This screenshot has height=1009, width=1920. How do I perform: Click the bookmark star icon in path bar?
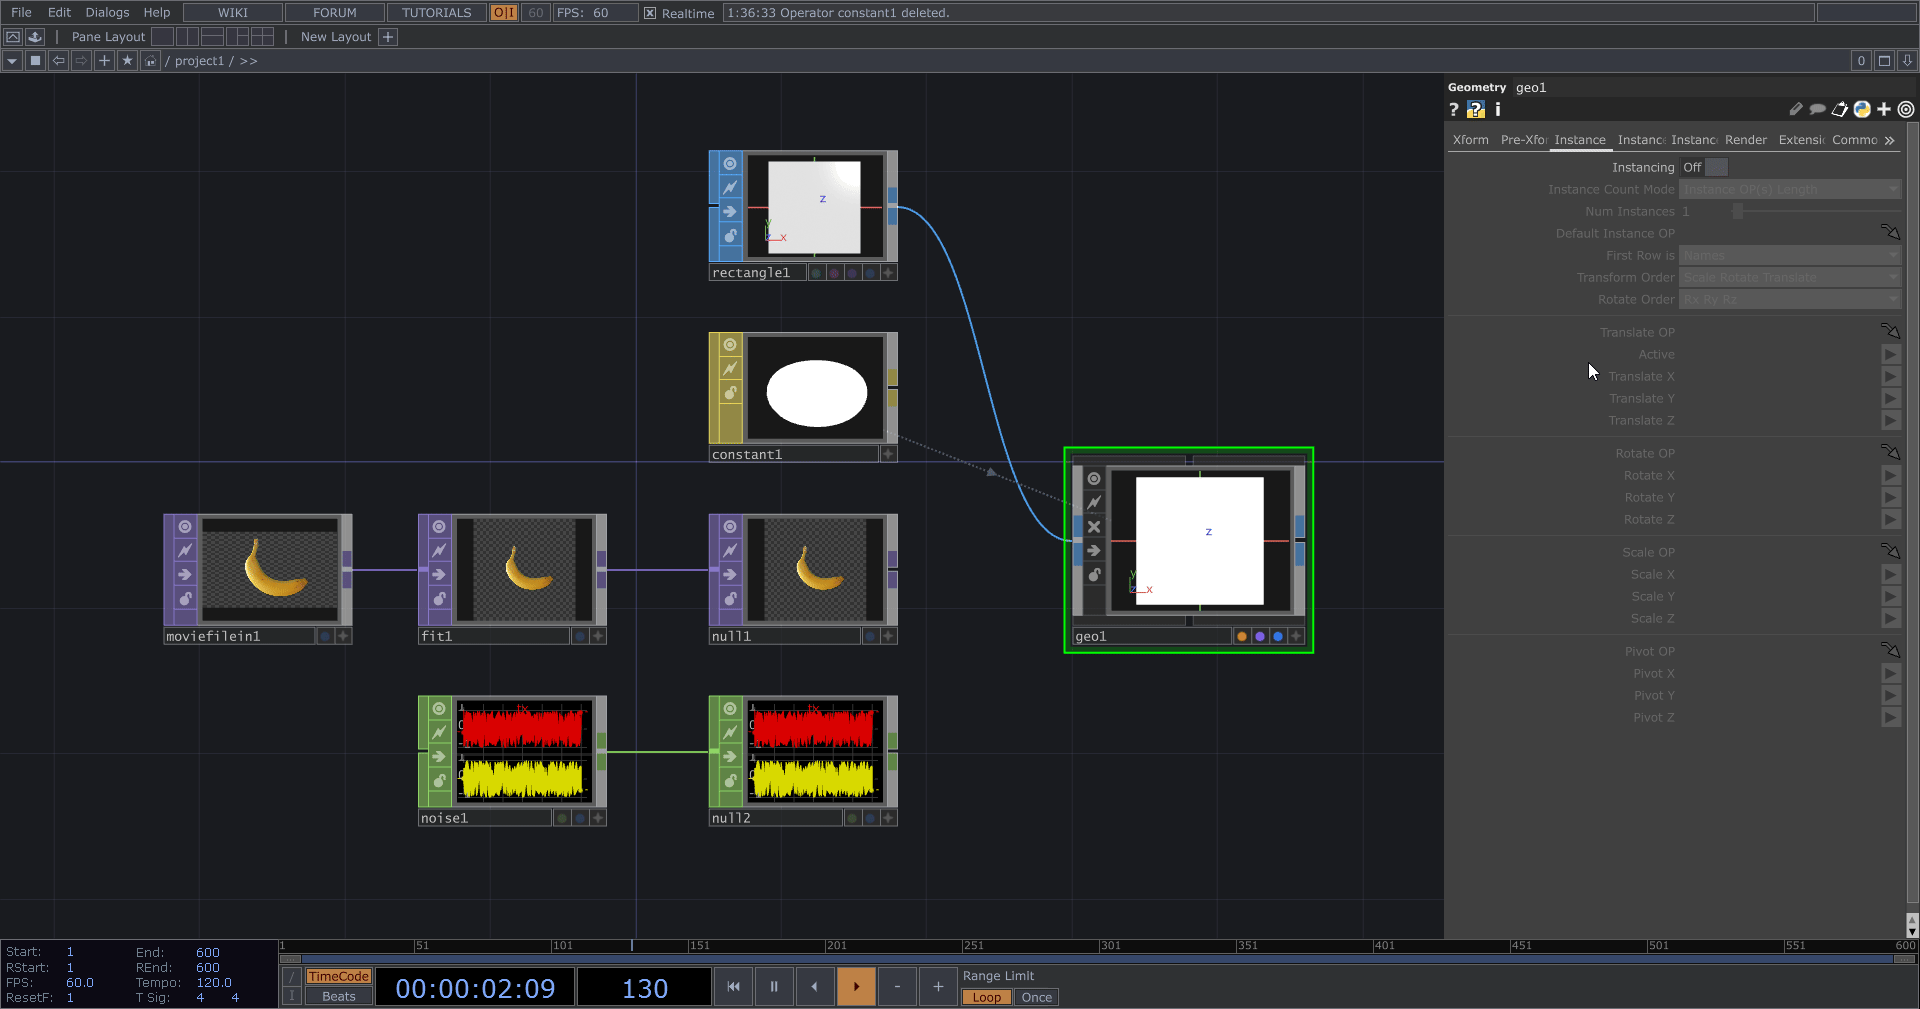point(127,61)
